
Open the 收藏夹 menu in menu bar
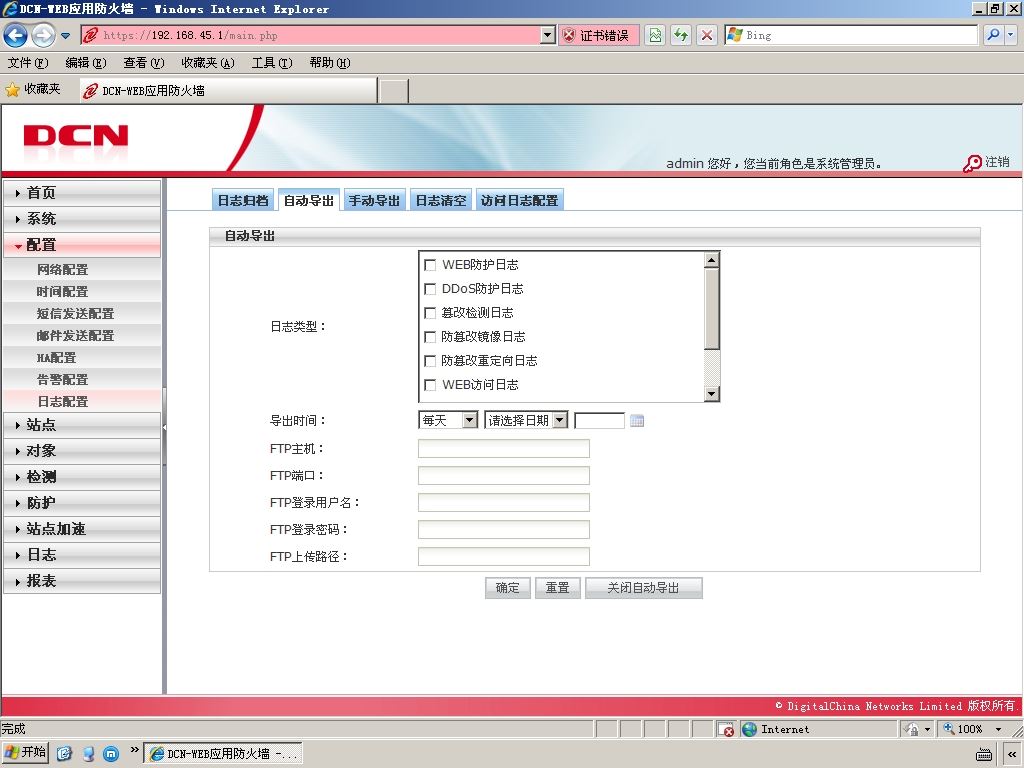point(208,63)
